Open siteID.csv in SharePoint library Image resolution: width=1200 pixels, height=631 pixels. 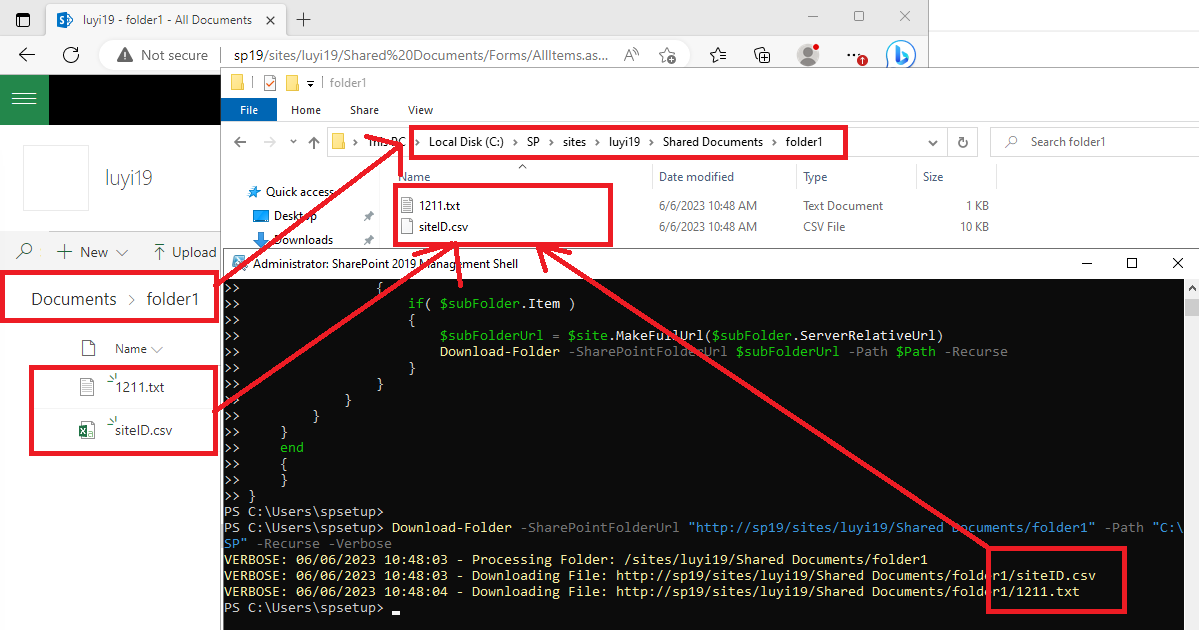(x=143, y=431)
